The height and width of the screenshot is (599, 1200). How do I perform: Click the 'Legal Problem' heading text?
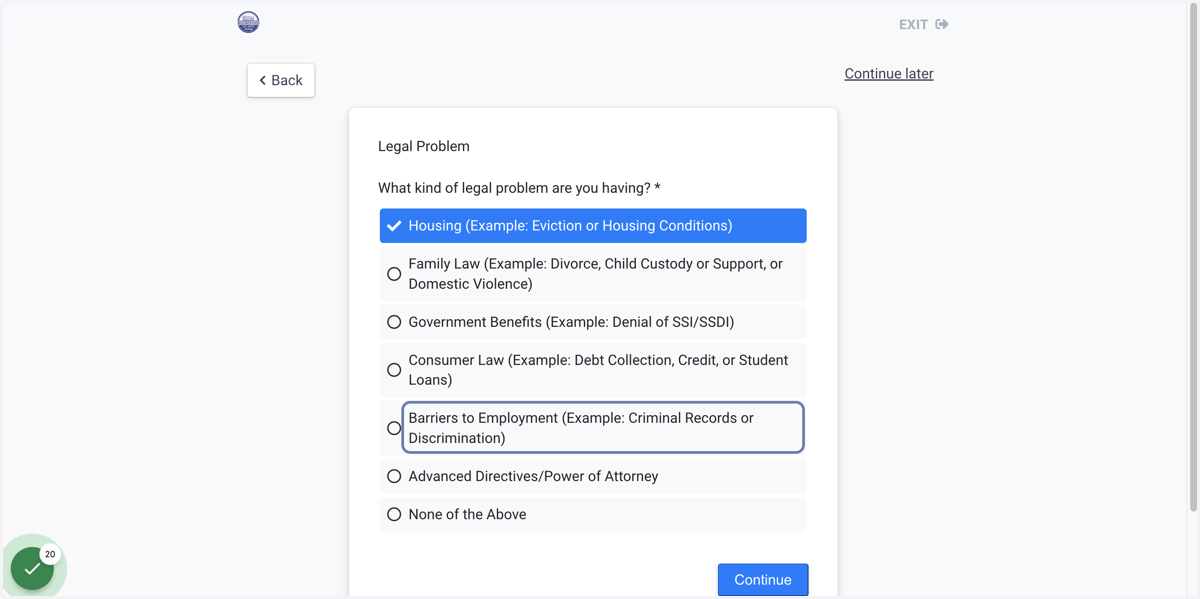pyautogui.click(x=424, y=146)
